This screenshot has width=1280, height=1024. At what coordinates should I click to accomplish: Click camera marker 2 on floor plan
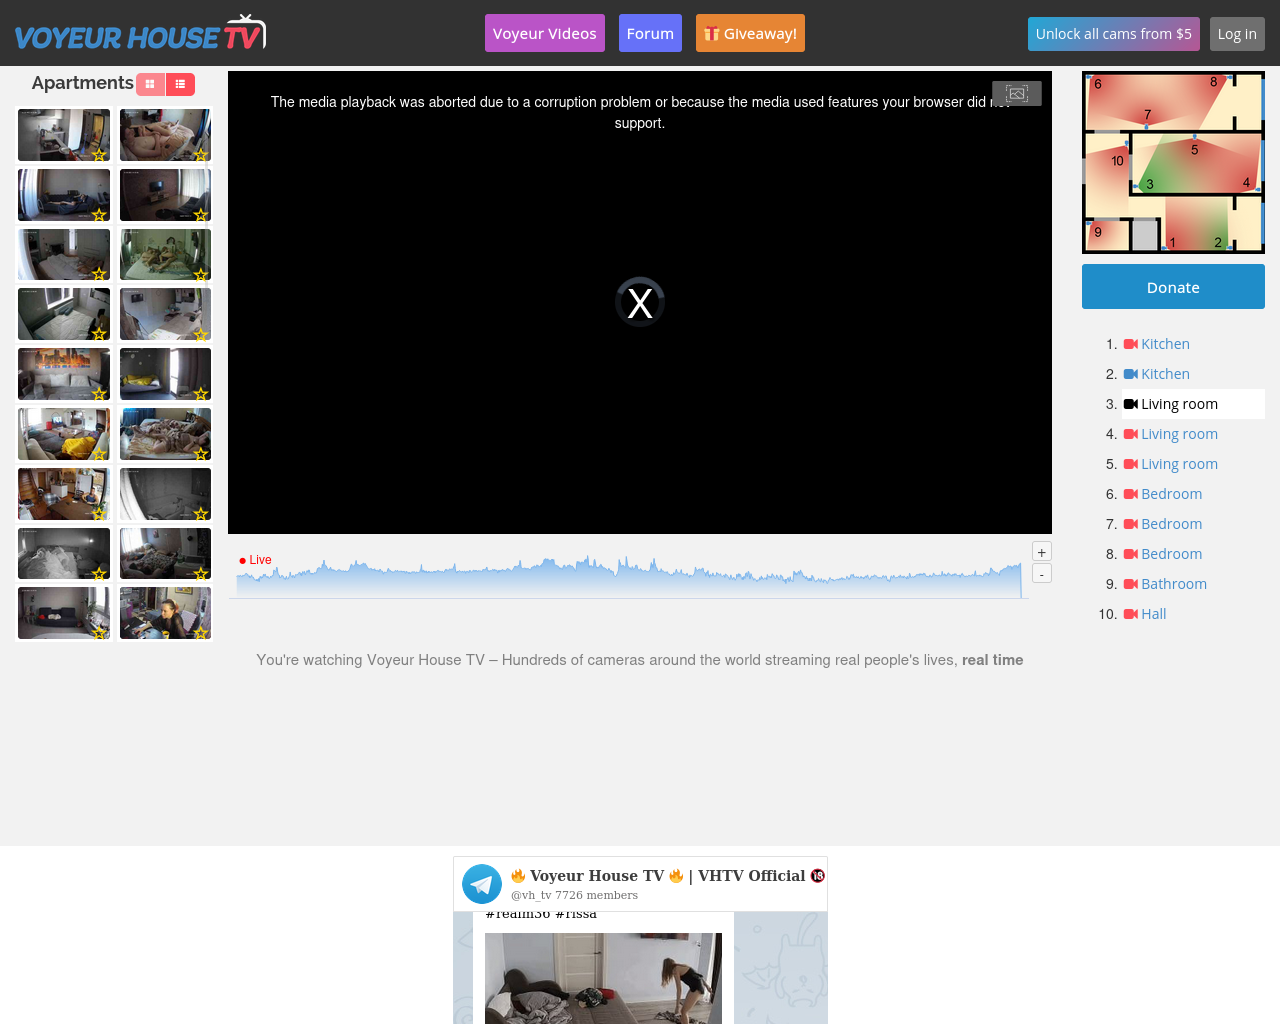pyautogui.click(x=1218, y=243)
